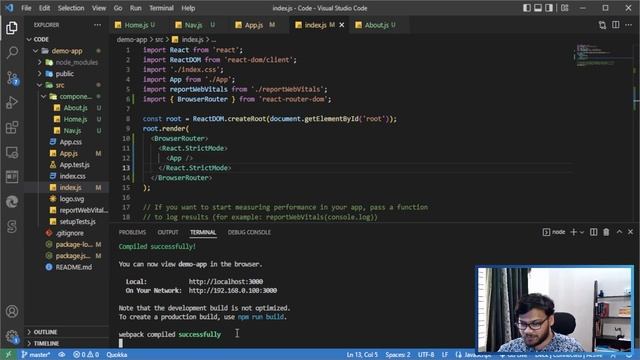
Task: Click errors and warnings count in status bar
Action: click(86, 354)
